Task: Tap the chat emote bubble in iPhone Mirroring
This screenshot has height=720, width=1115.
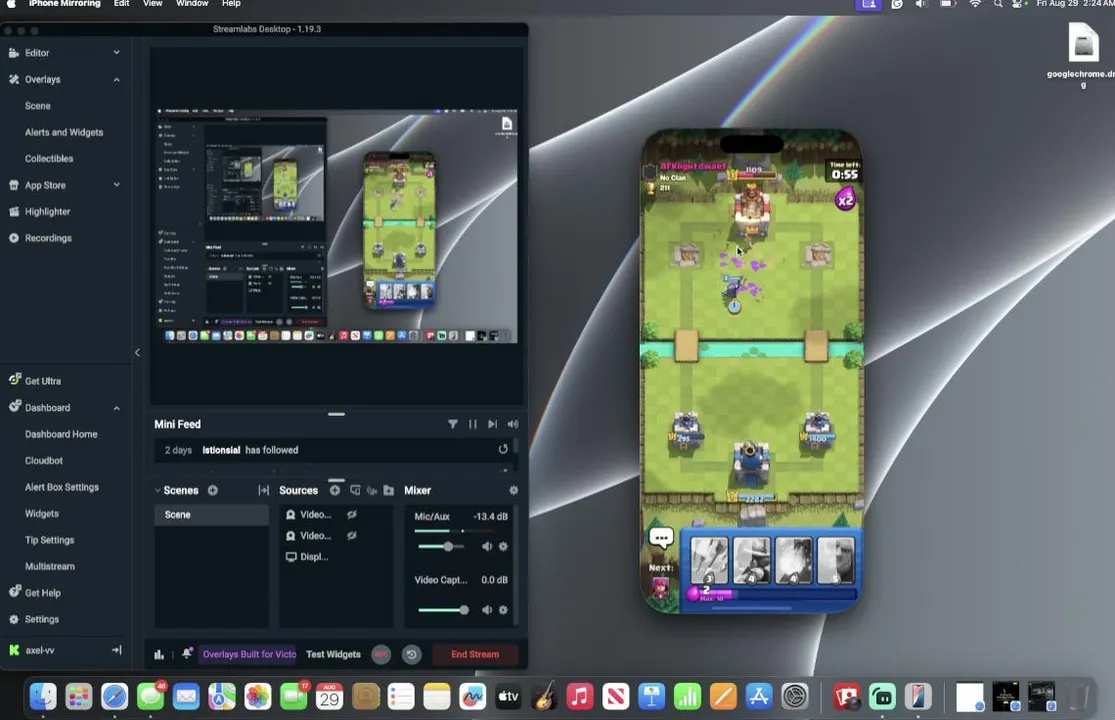Action: (x=661, y=537)
